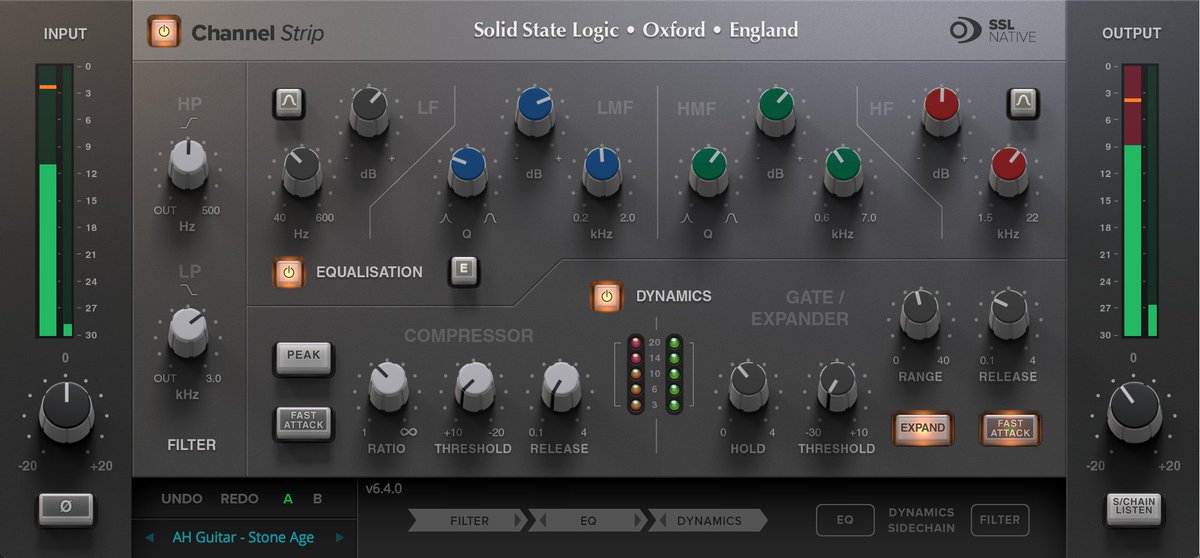Image resolution: width=1200 pixels, height=558 pixels.
Task: Click the output level meter
Action: click(1140, 200)
